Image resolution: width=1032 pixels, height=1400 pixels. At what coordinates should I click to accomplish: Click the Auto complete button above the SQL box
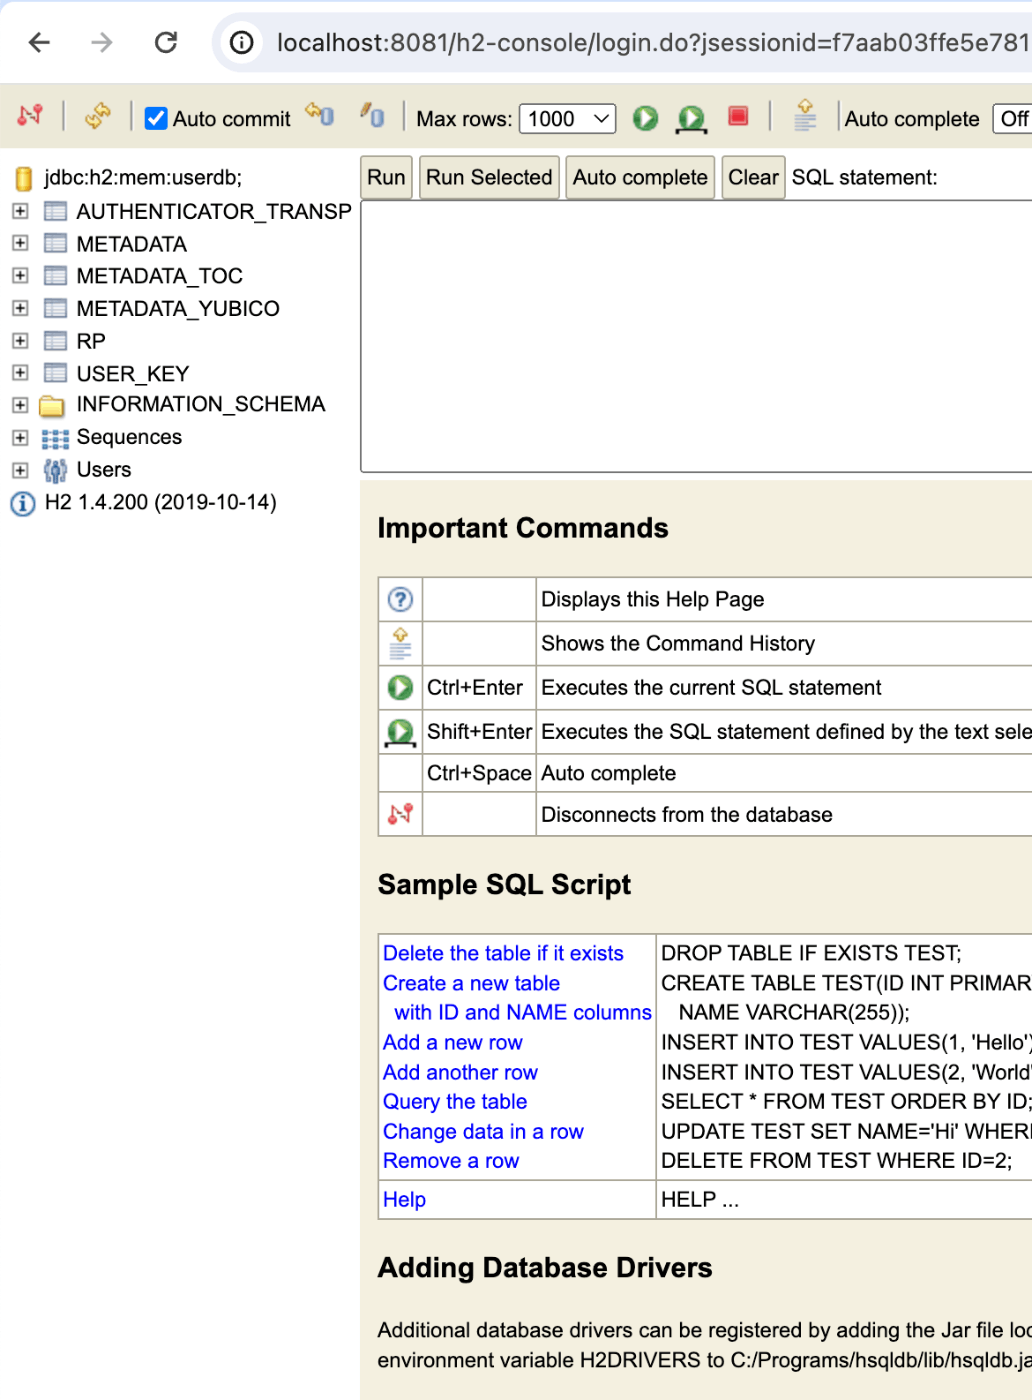[x=640, y=177]
